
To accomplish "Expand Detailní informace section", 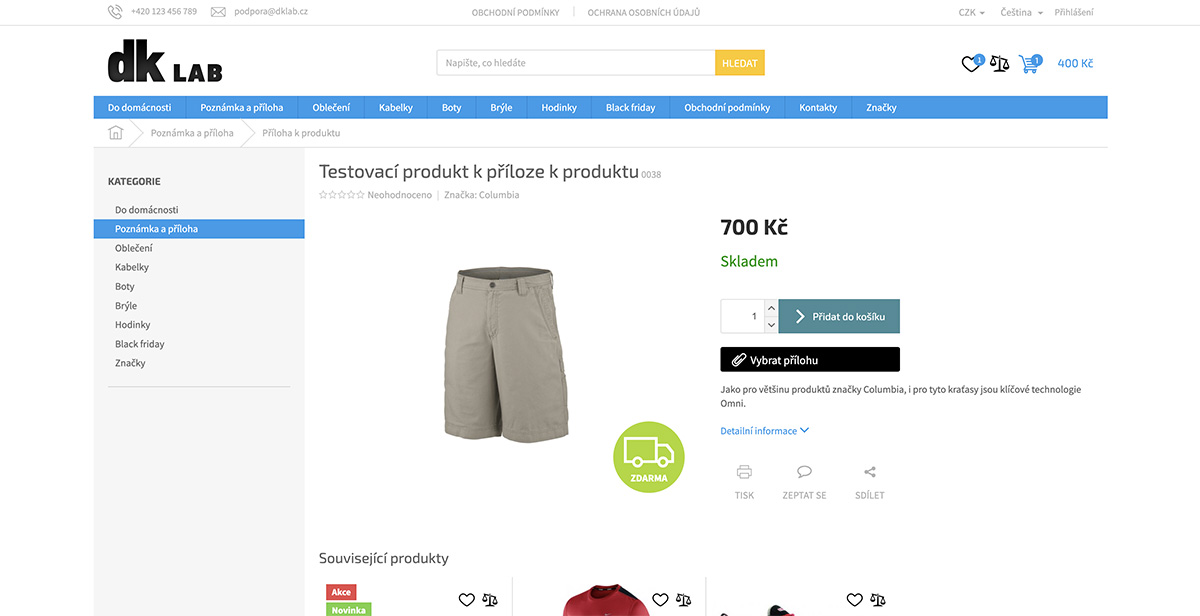I will point(765,431).
